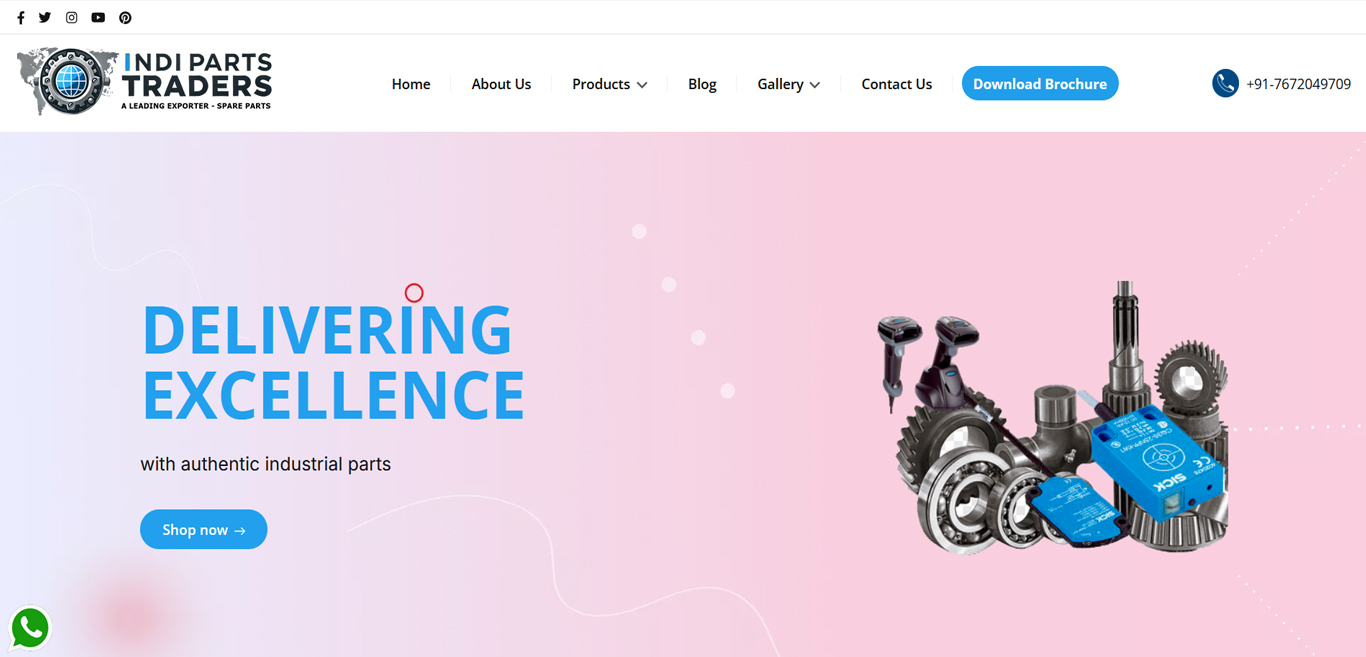The image size is (1366, 657).
Task: Open the YouTube channel icon
Action: pyautogui.click(x=98, y=17)
